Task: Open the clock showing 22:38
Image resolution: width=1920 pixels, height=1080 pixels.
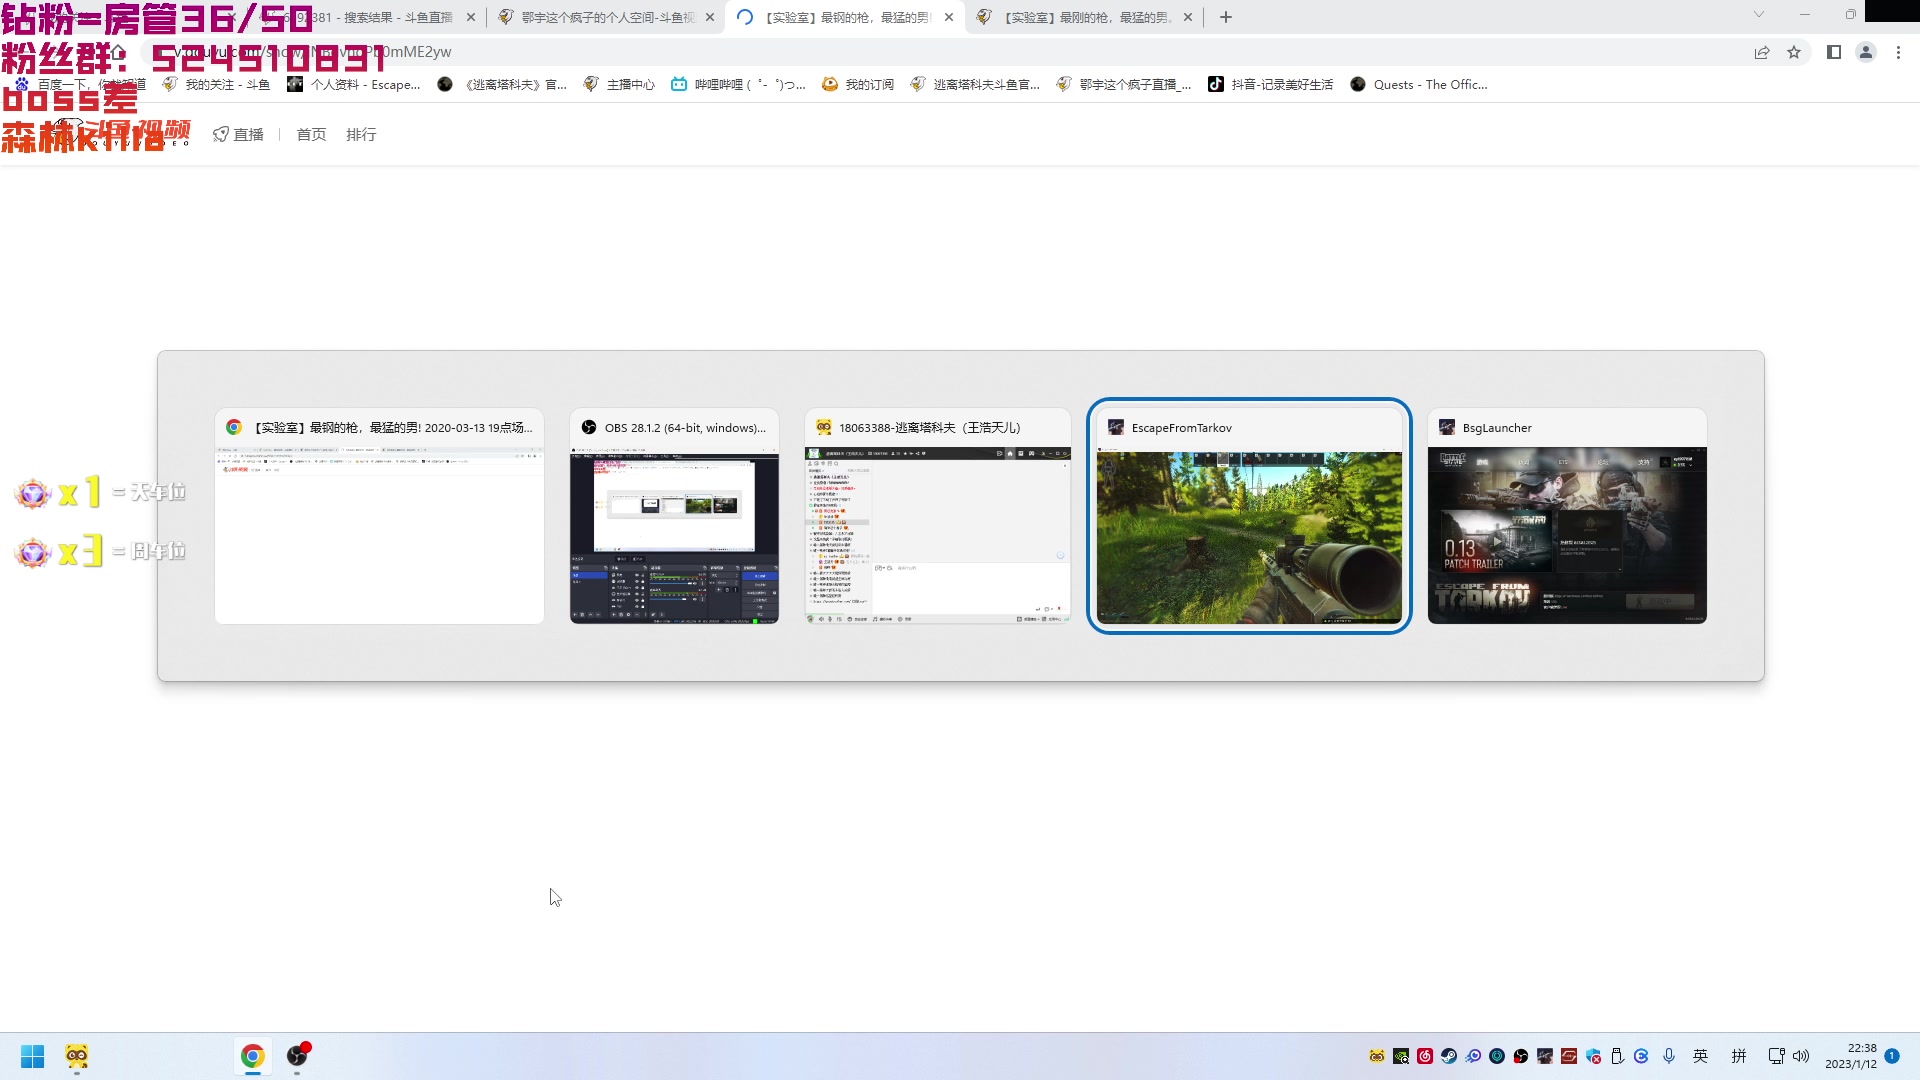Action: (1850, 1056)
